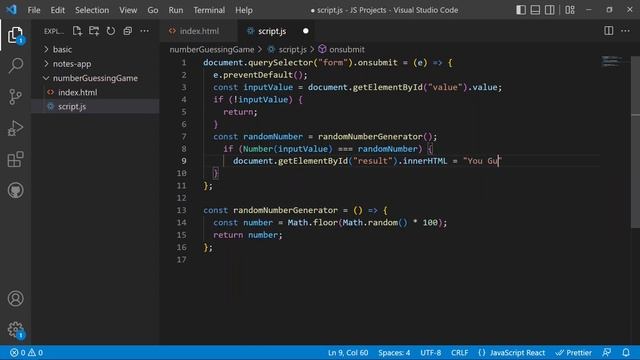The width and height of the screenshot is (640, 360).
Task: Create a new file in Explorer
Action: coord(77,31)
